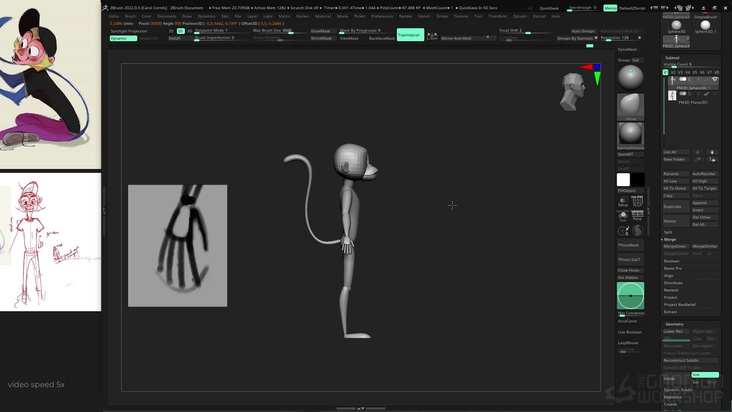The width and height of the screenshot is (732, 412).
Task: Collapse the Merge section
Action: pos(669,239)
